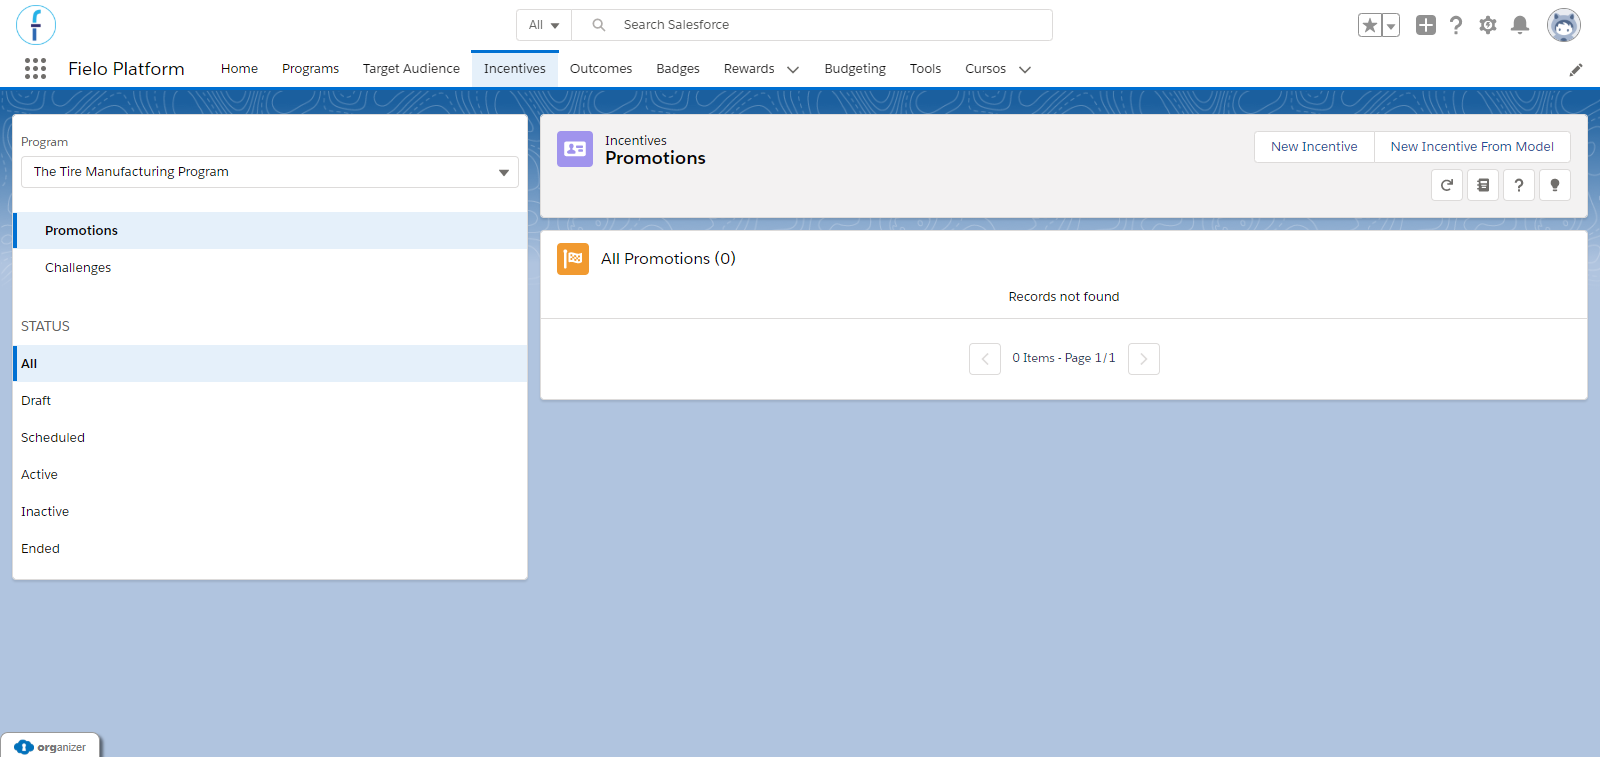Go to the Home tab
The image size is (1600, 757).
[x=239, y=69]
